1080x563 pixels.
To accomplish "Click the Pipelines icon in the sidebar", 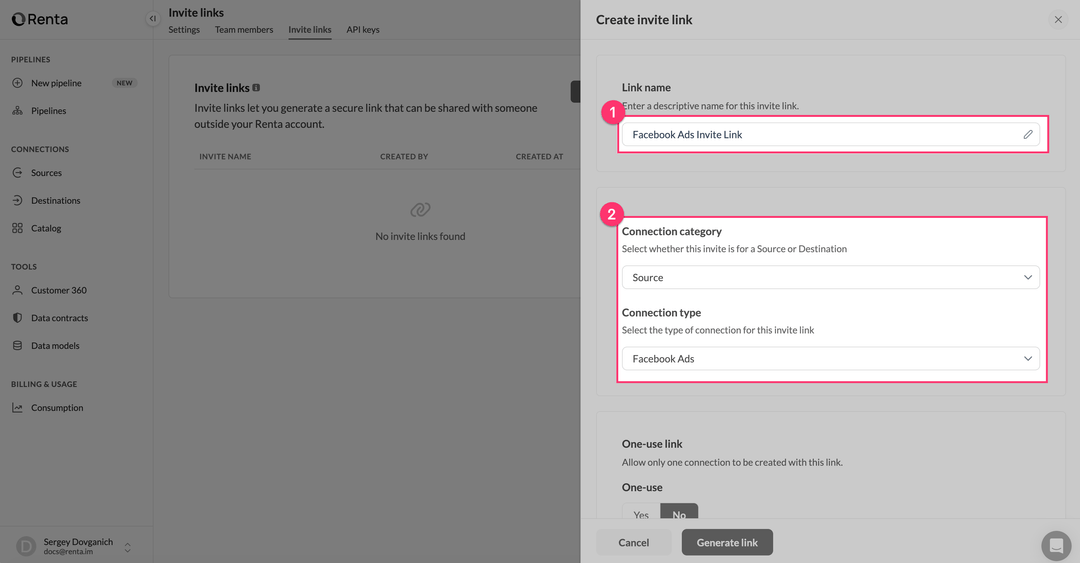I will (17, 110).
